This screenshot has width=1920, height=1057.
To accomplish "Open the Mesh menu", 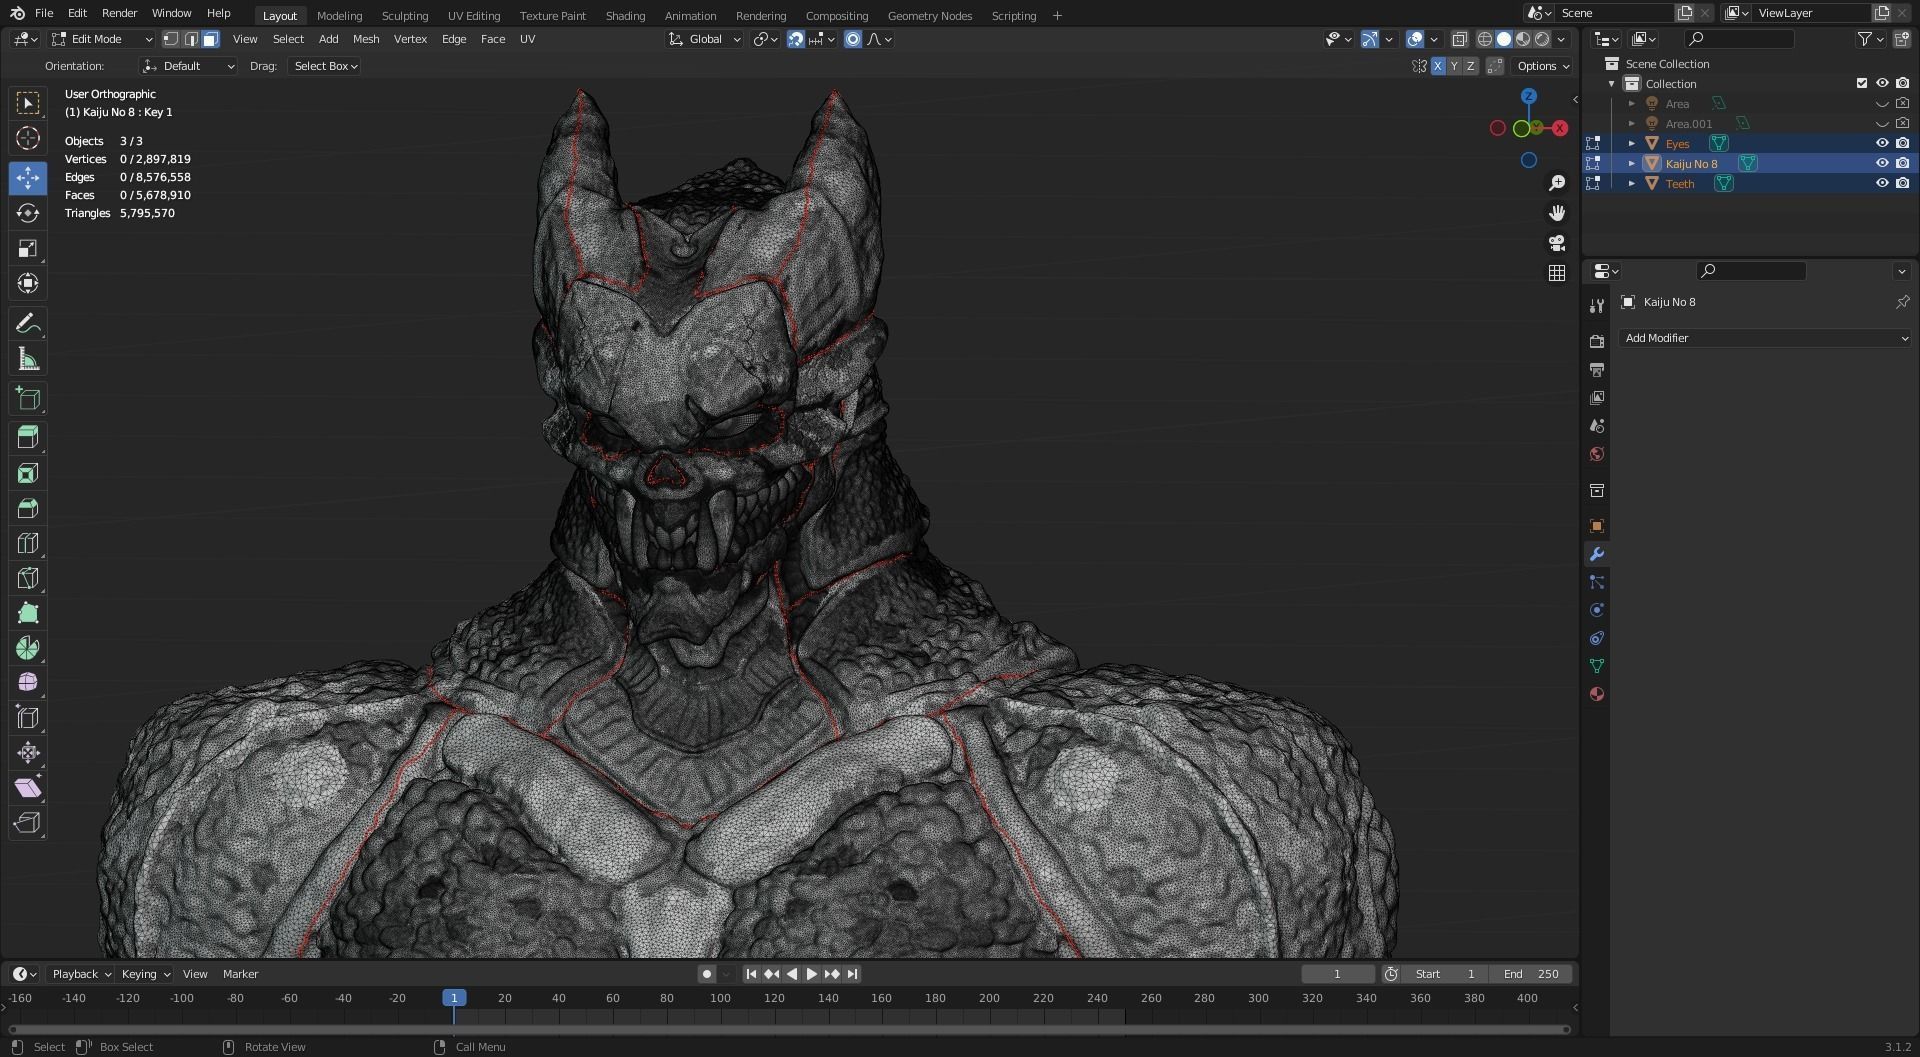I will [x=365, y=39].
